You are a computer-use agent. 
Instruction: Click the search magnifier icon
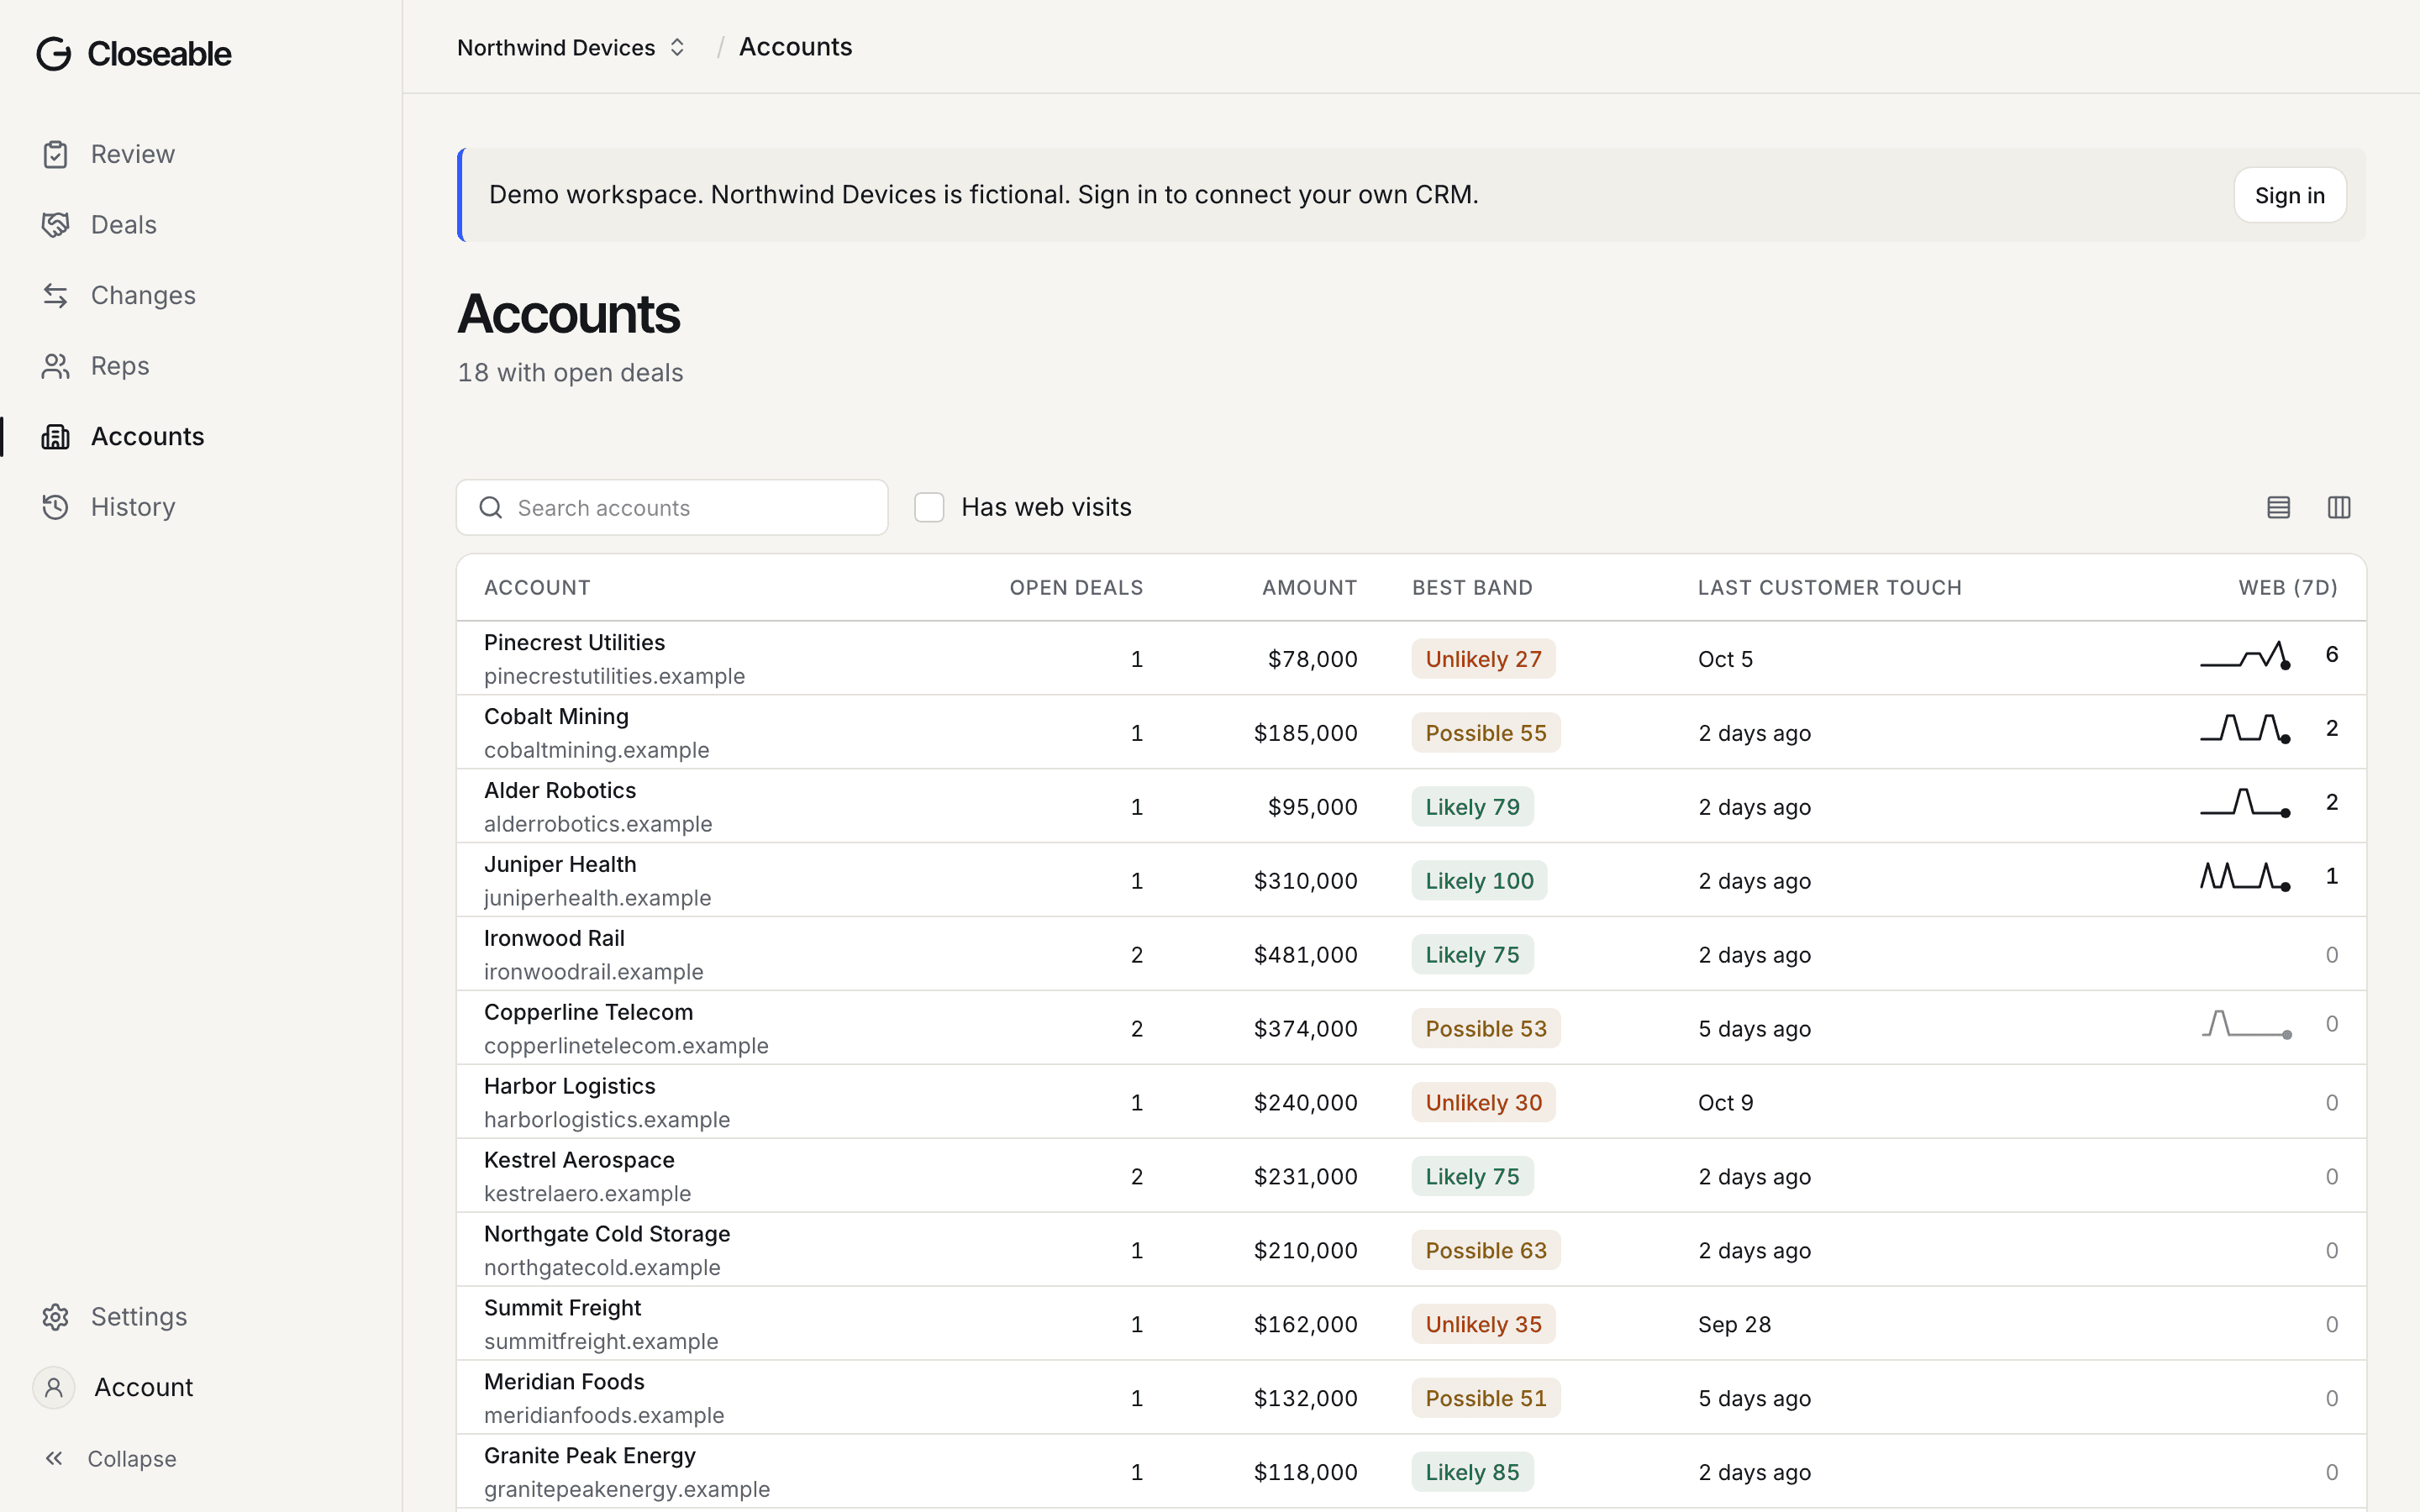pyautogui.click(x=491, y=508)
